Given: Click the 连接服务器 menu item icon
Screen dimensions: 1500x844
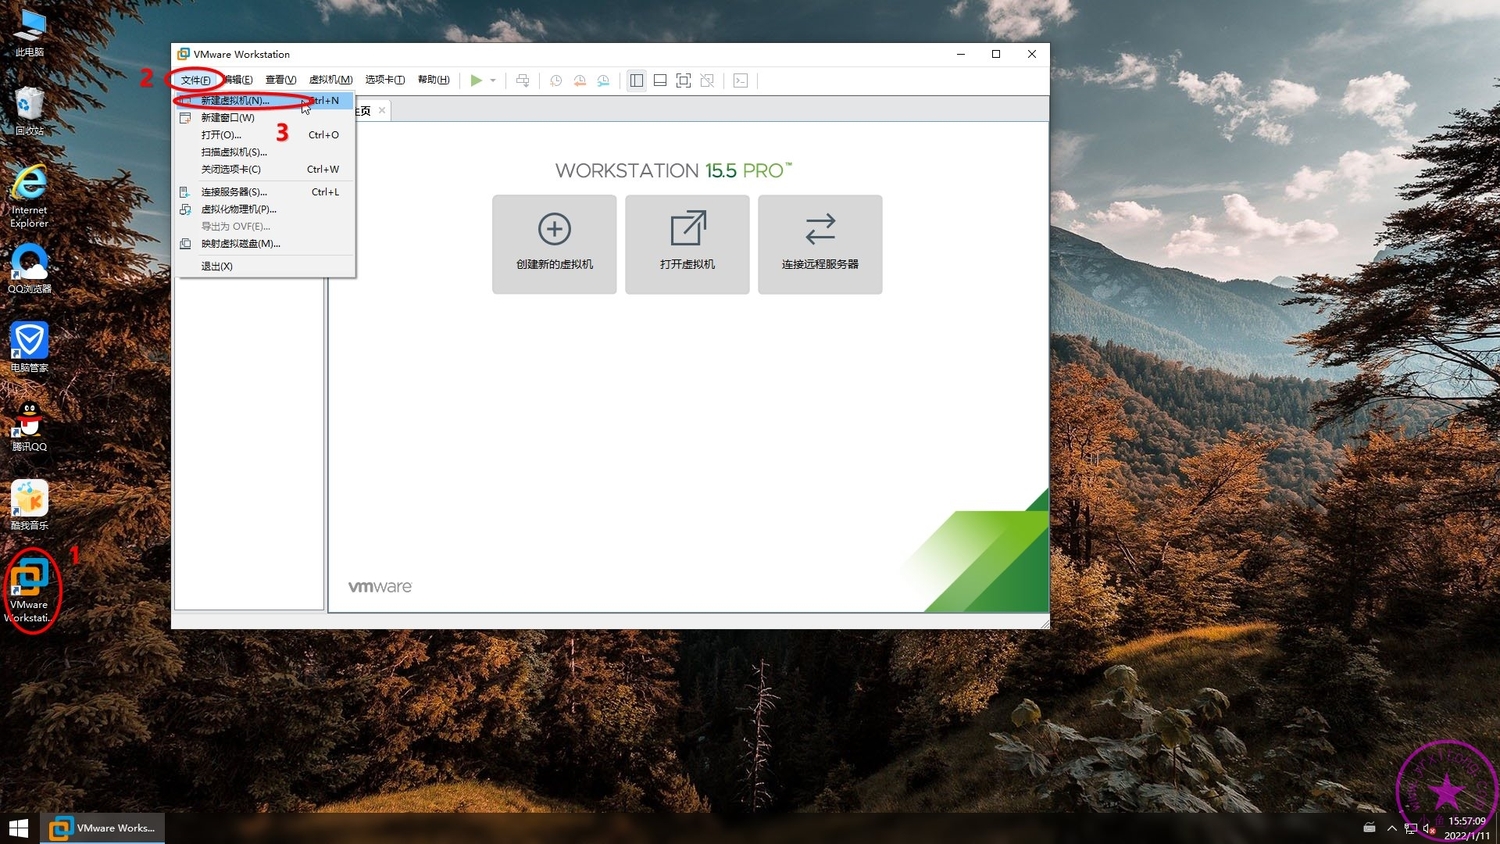Looking at the screenshot, I should [x=185, y=192].
